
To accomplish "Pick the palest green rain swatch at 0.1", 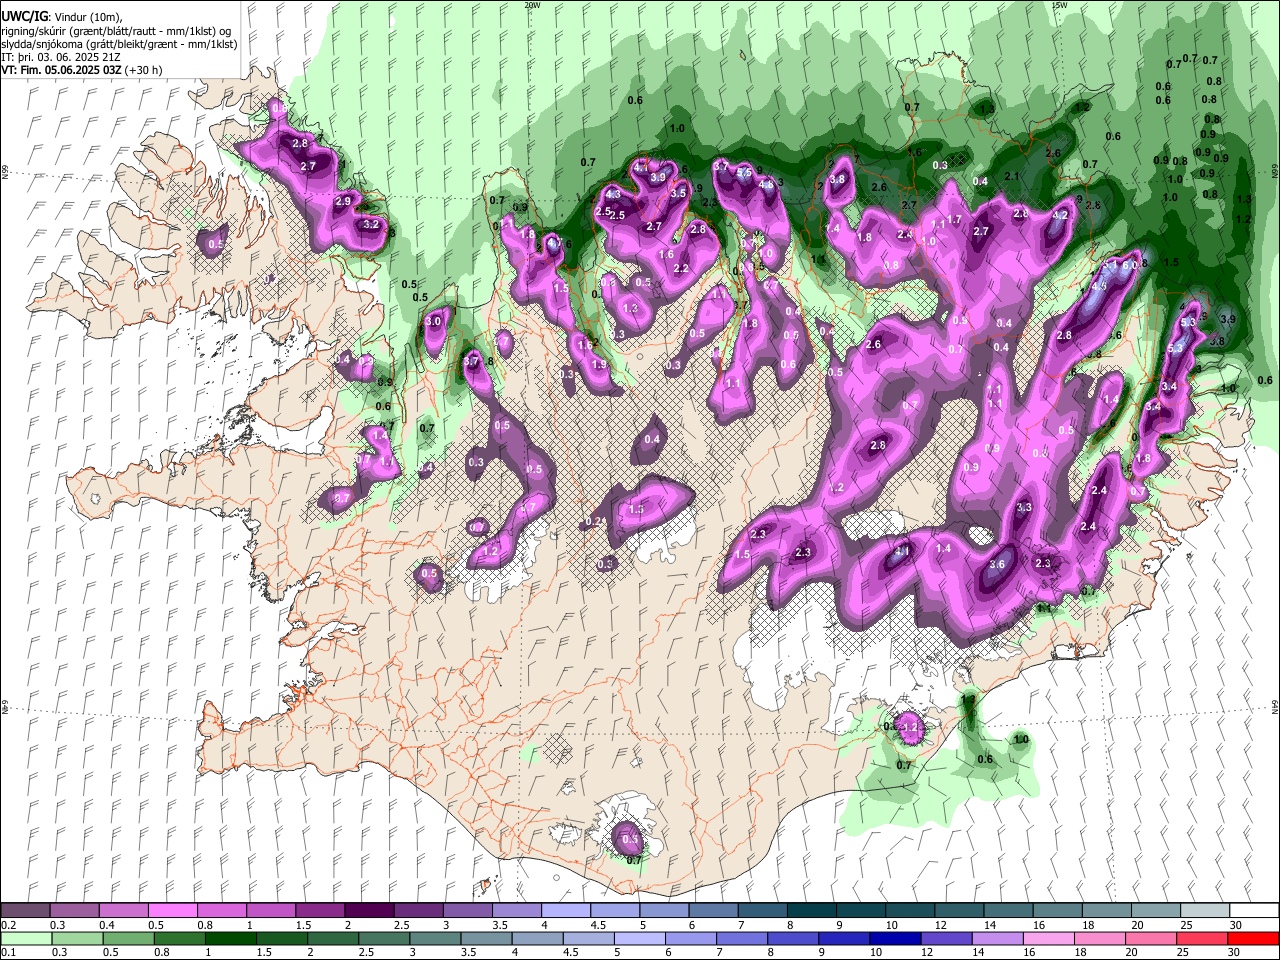I will (26, 938).
